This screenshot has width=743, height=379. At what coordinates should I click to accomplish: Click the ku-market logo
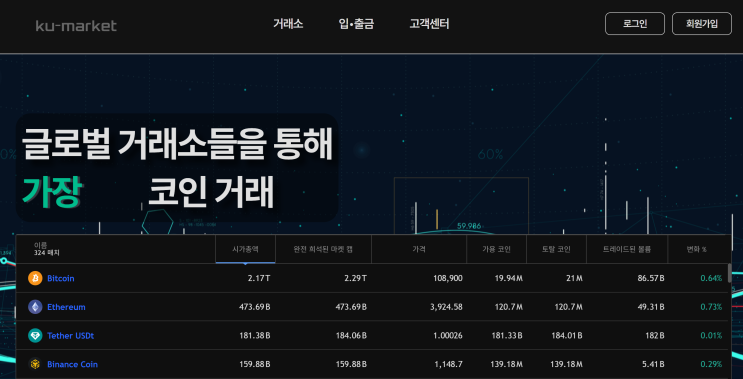[76, 26]
